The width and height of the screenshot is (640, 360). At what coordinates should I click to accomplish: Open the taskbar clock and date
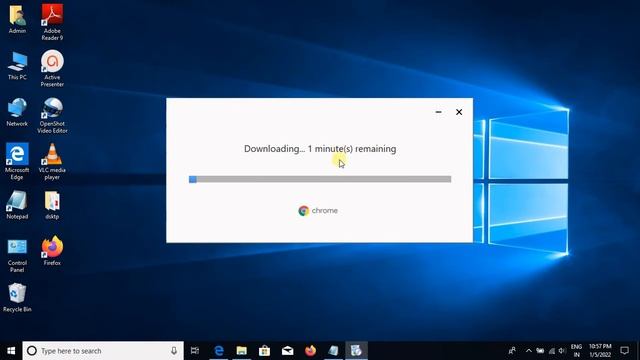point(600,351)
